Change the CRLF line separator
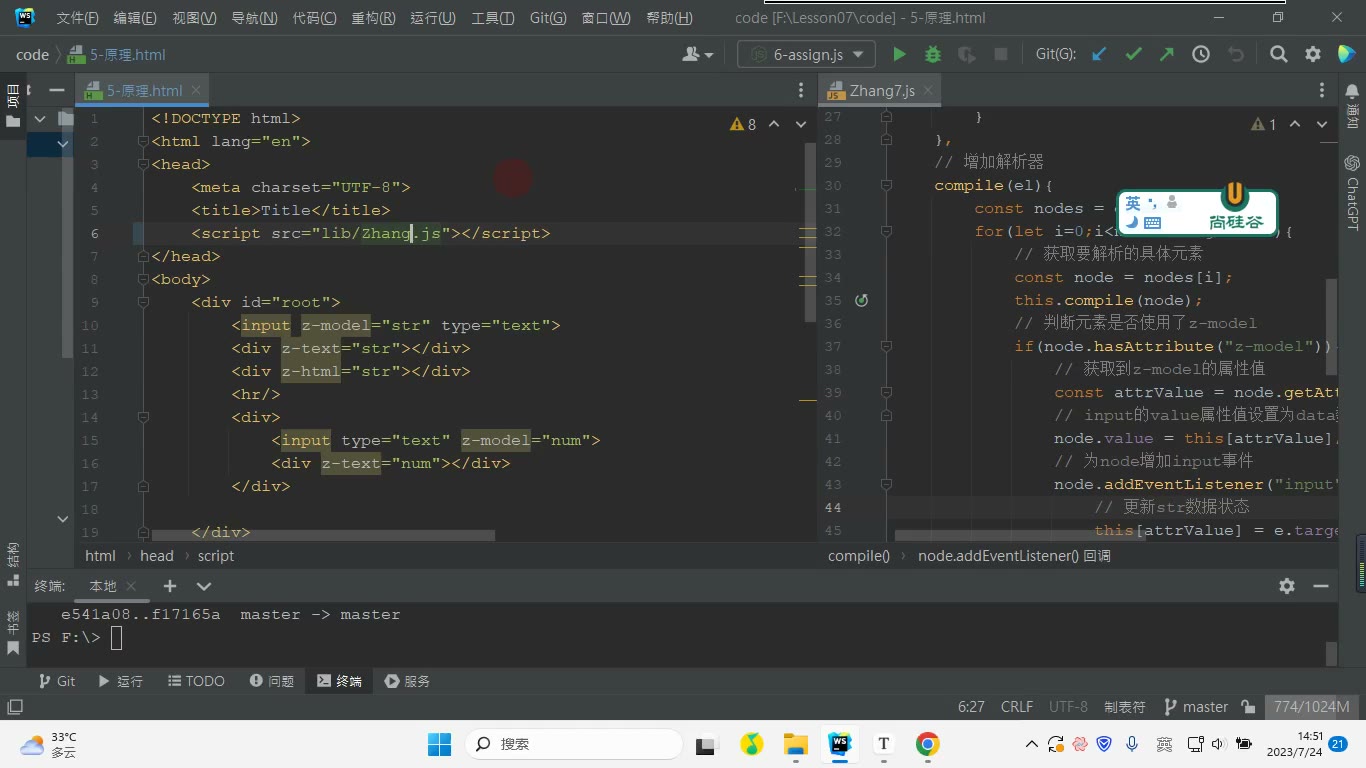The height and width of the screenshot is (768, 1366). click(x=1017, y=707)
